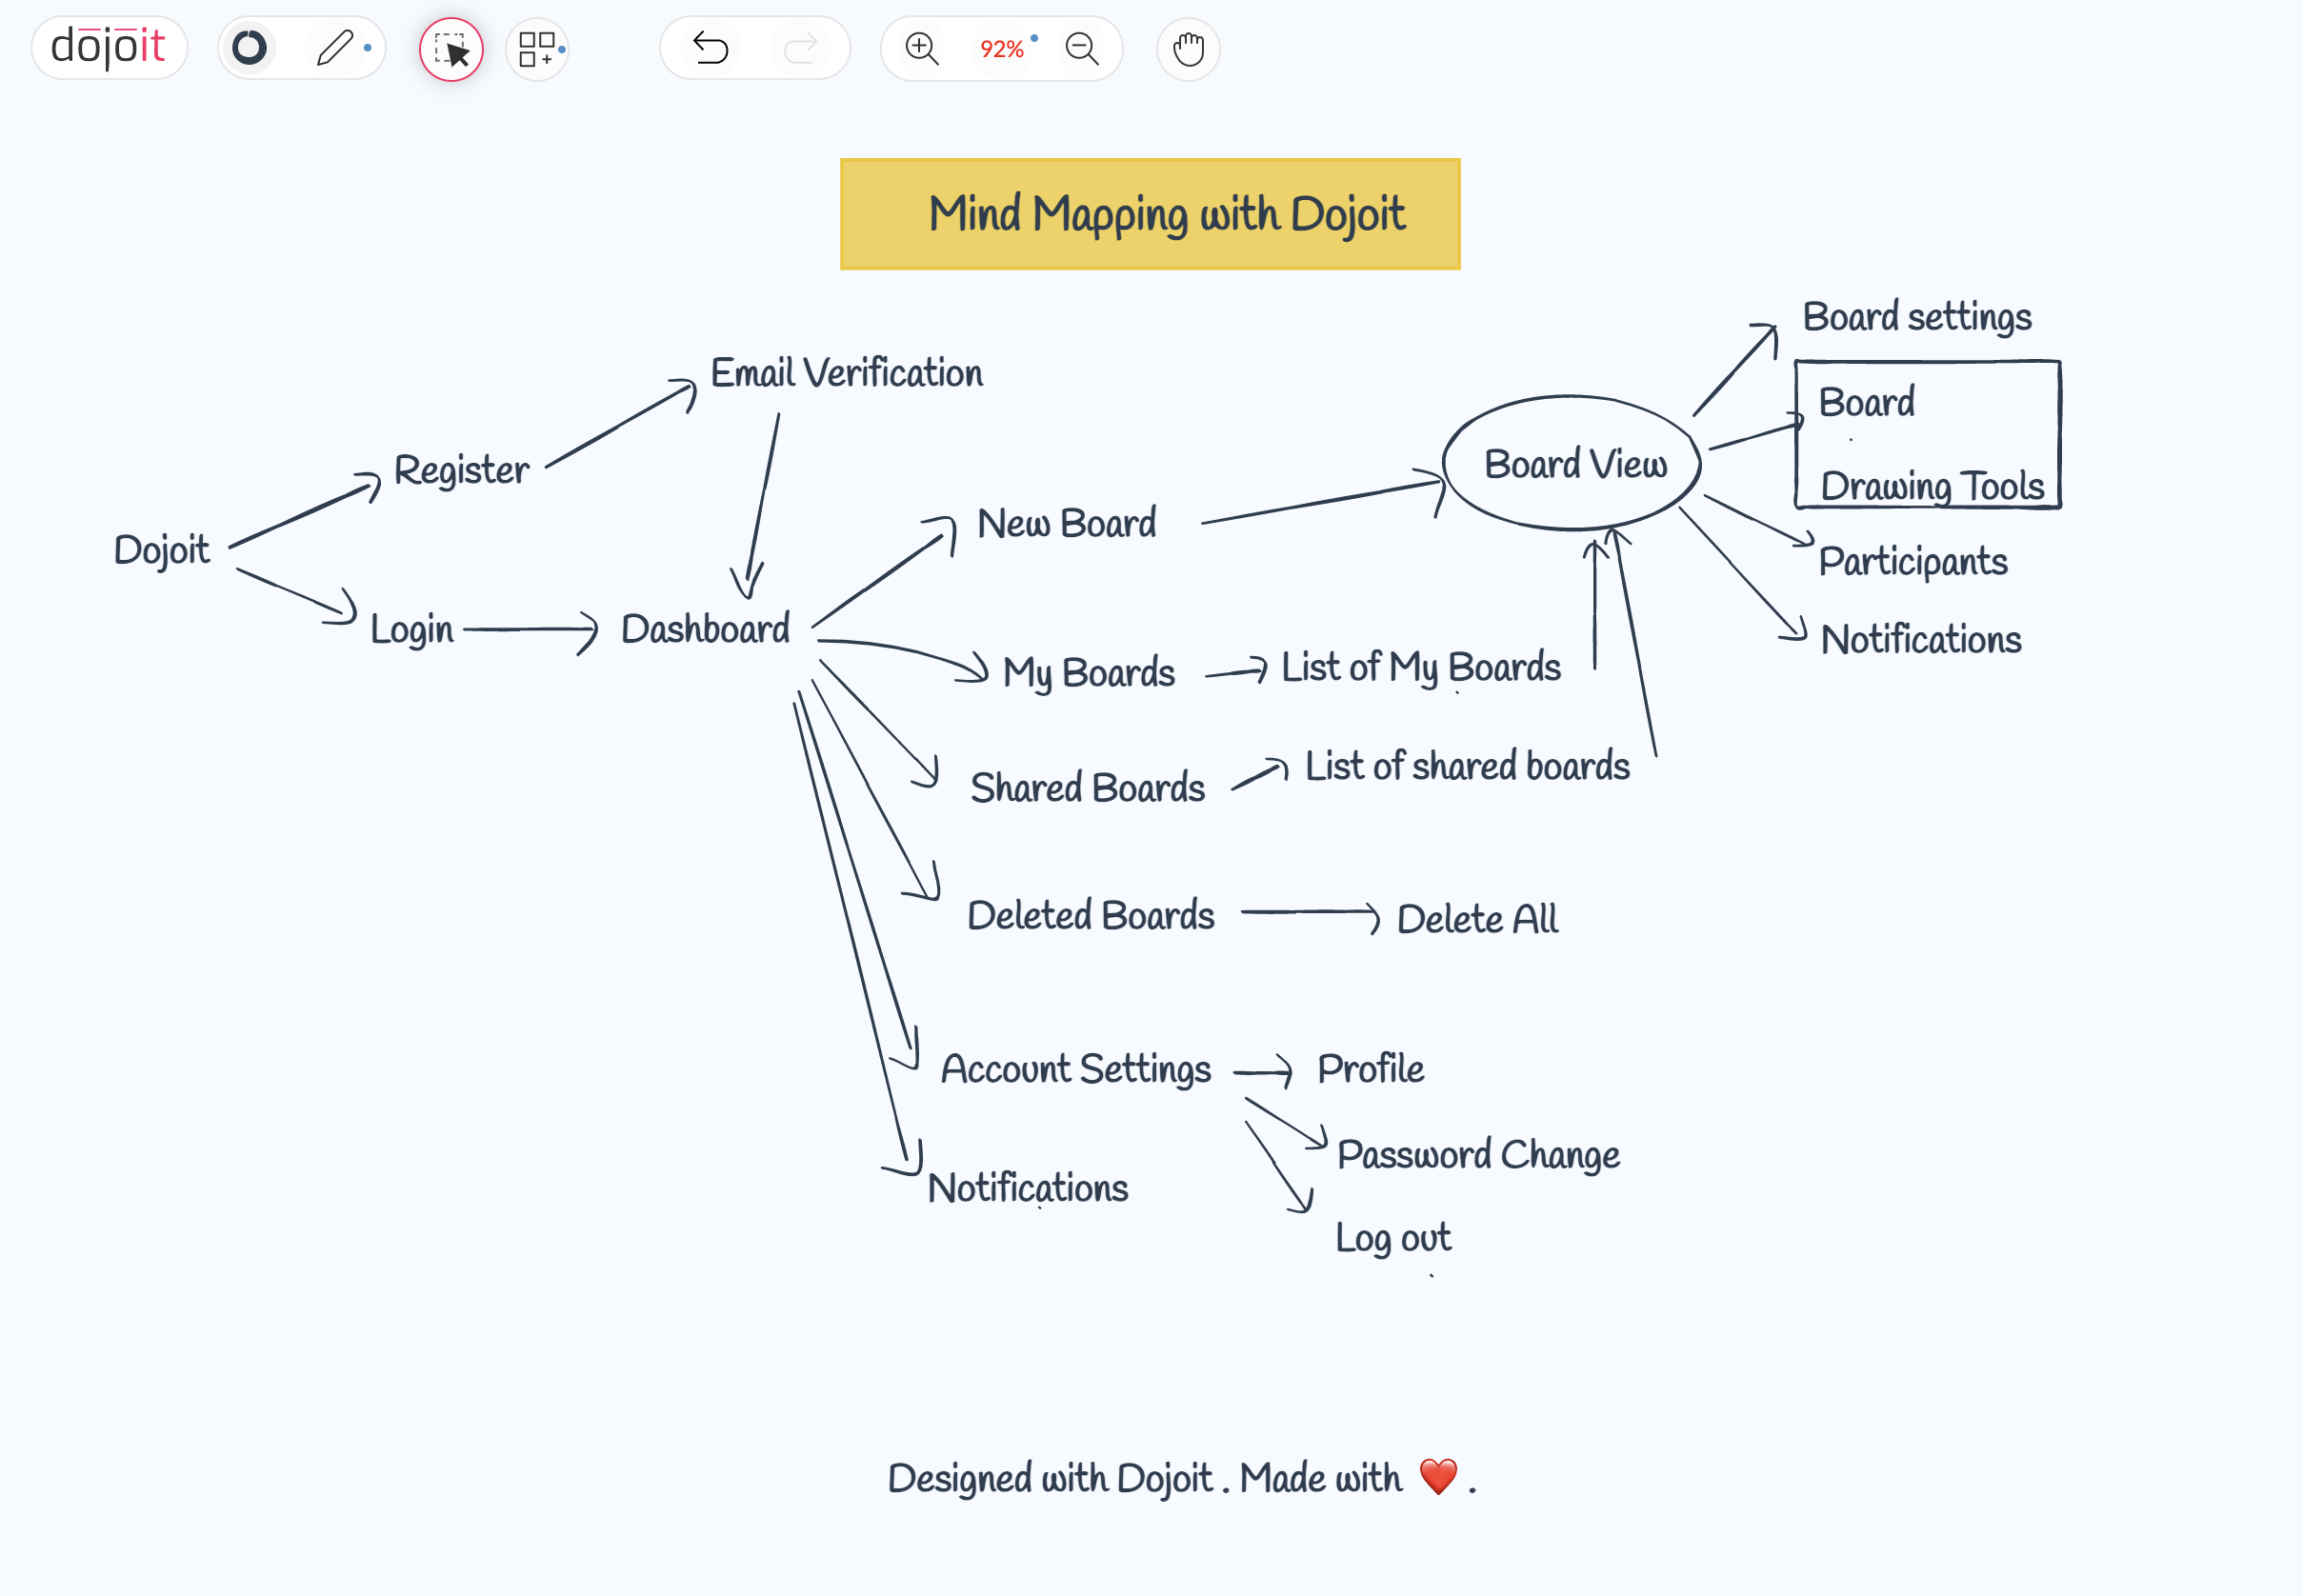The height and width of the screenshot is (1596, 2303).
Task: Open the add shapes widgets tool
Action: click(537, 49)
